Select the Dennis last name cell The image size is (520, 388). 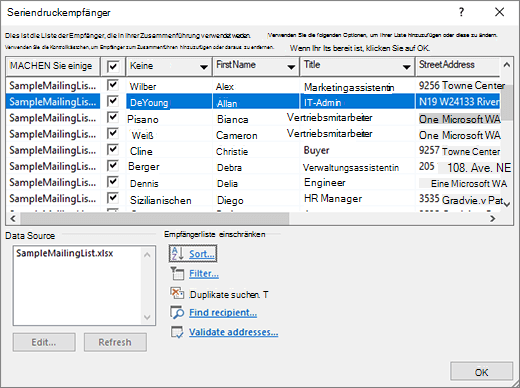tap(169, 183)
